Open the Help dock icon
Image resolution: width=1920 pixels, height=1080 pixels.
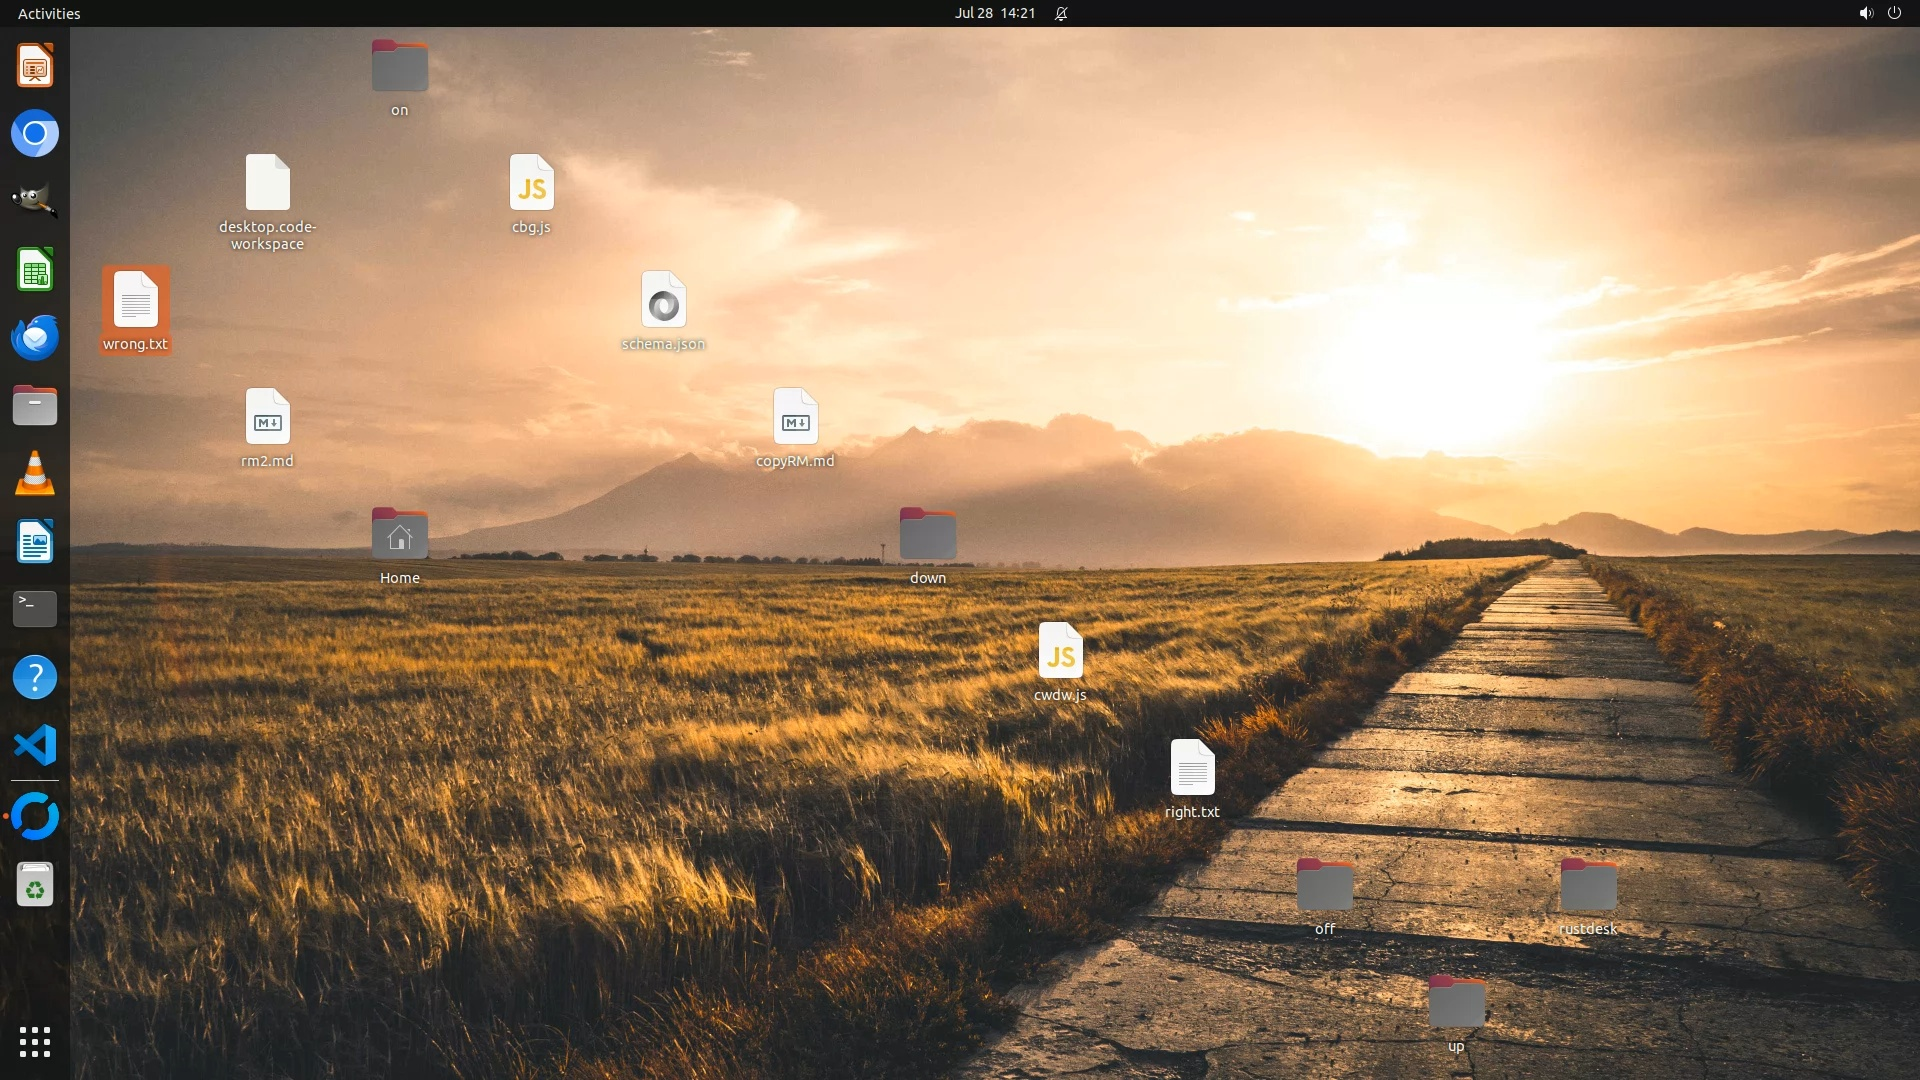tap(35, 677)
